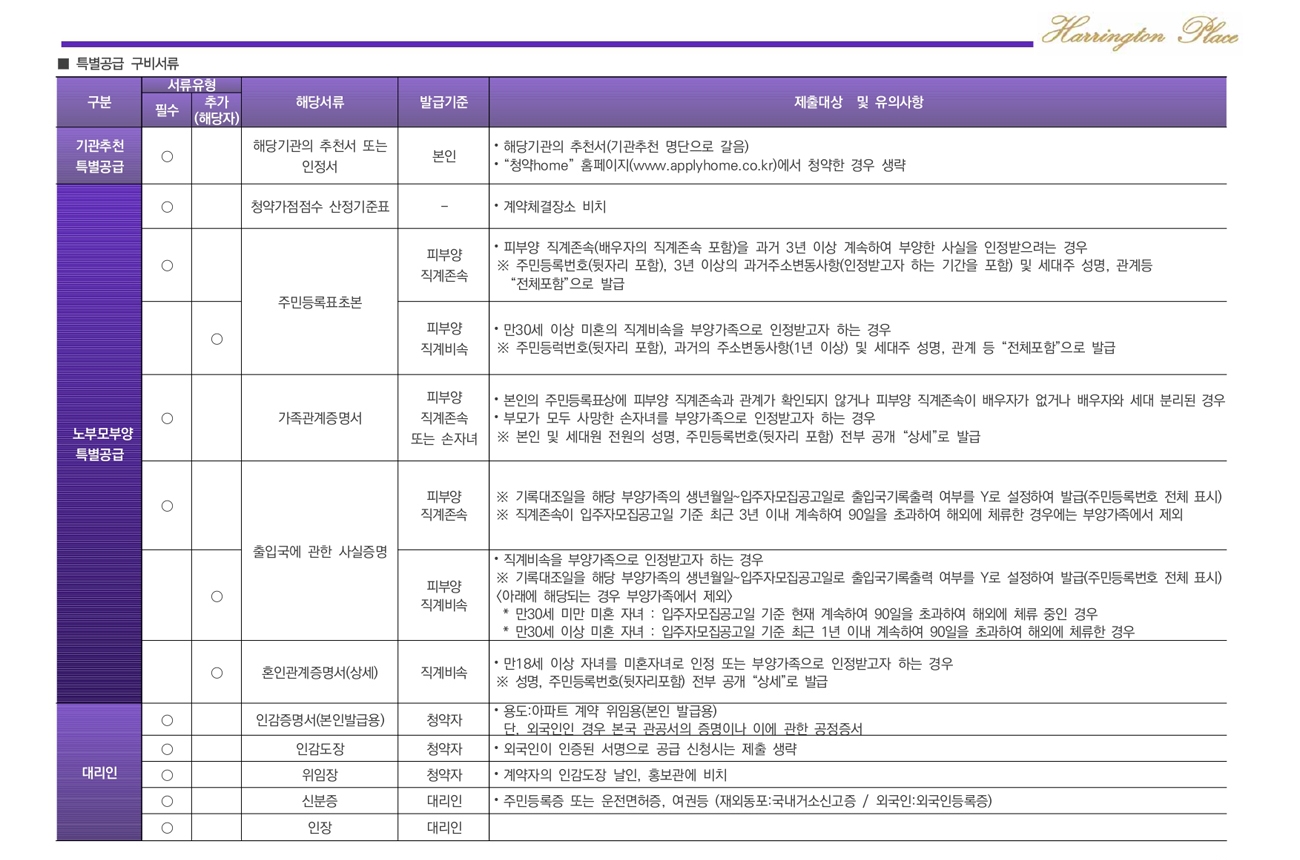Select the '인감증명서(본인발급용)' cell
The height and width of the screenshot is (860, 1300).
[x=320, y=719]
